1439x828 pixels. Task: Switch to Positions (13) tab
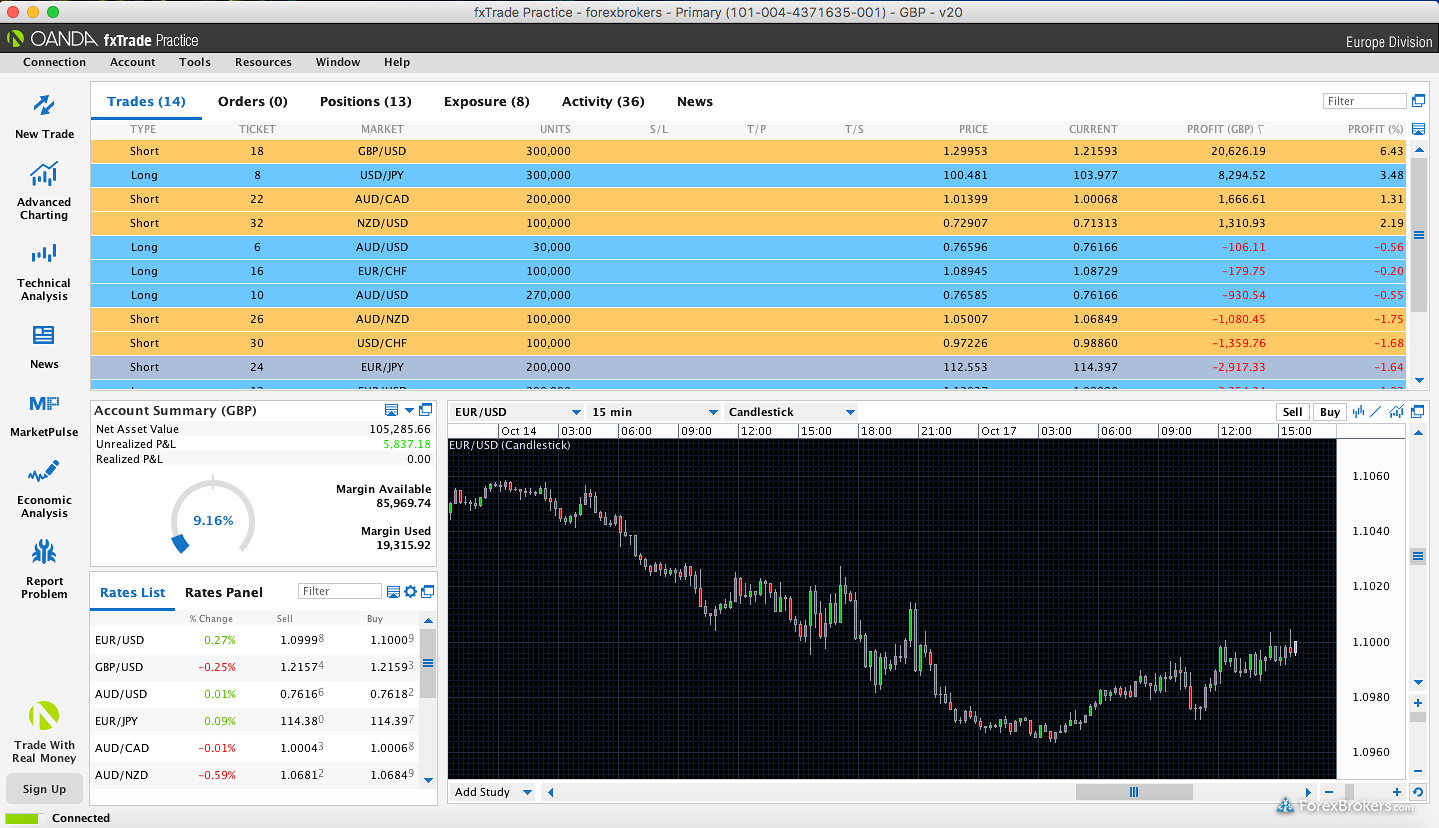point(366,101)
